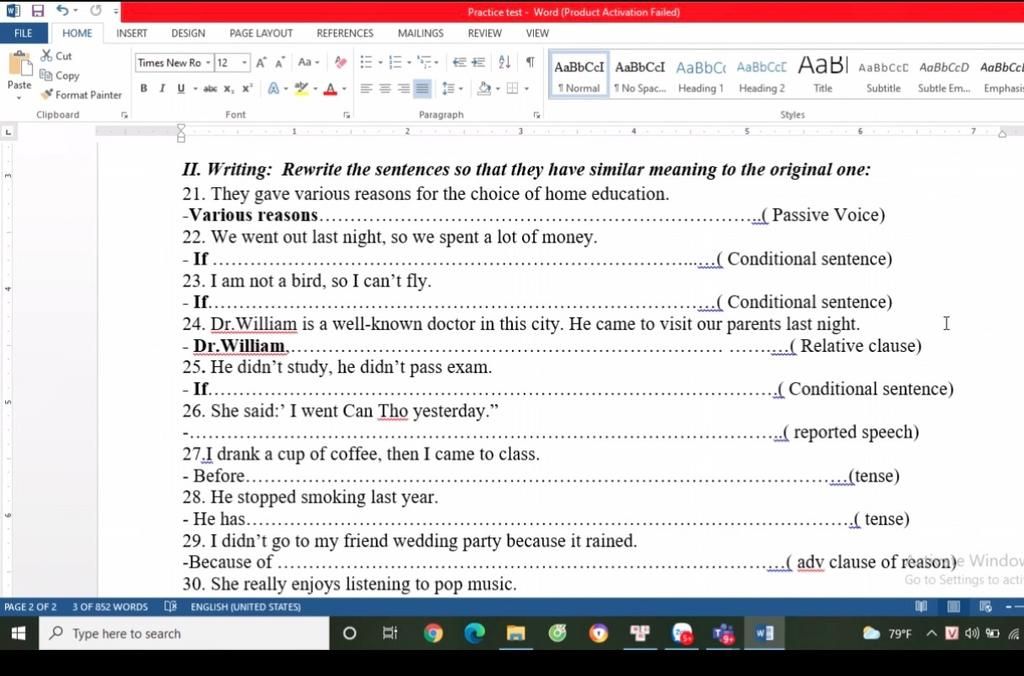Toggle Underline formatting
This screenshot has height=676, width=1024.
point(181,89)
